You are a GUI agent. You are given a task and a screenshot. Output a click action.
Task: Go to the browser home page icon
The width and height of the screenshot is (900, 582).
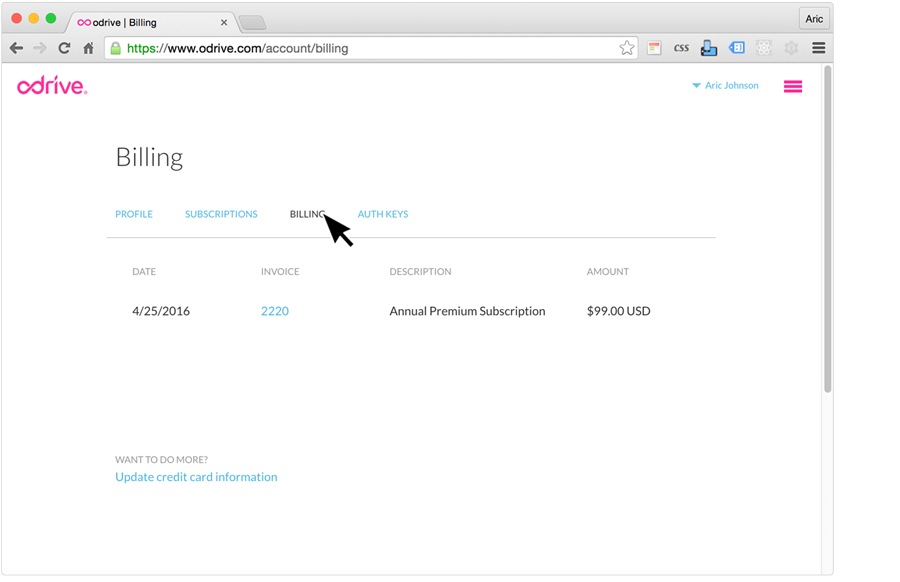click(x=88, y=48)
